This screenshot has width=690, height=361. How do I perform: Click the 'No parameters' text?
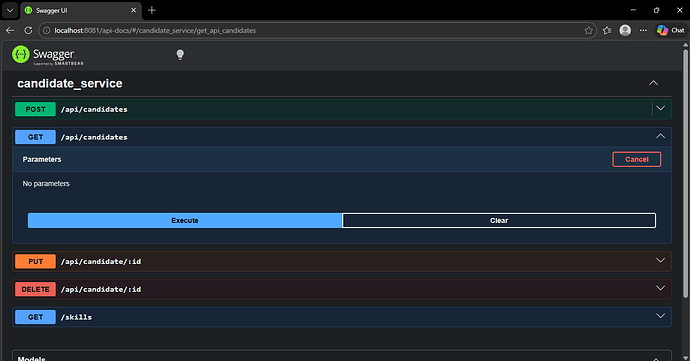(46, 184)
